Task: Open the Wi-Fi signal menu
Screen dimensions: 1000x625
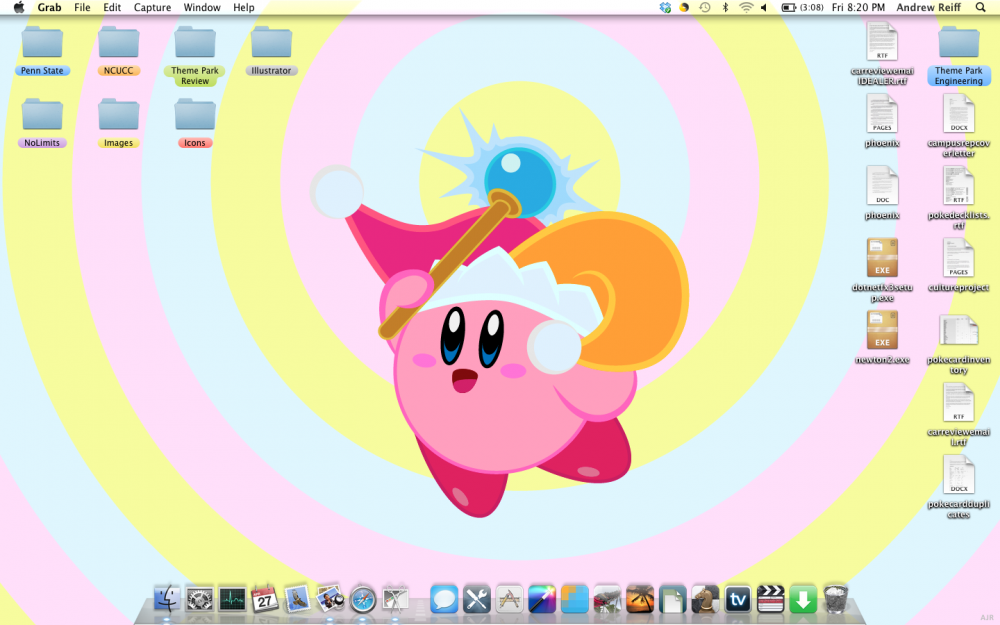Action: pos(745,7)
